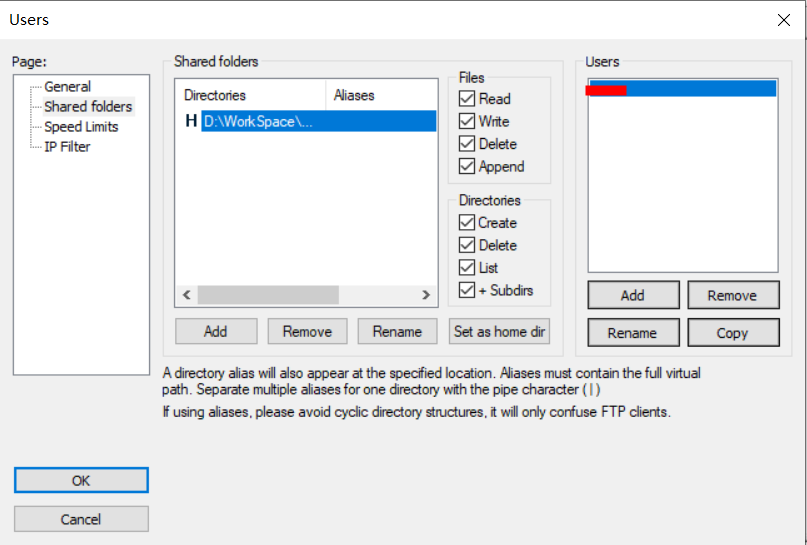
Task: Uncheck the + Subdirs option
Action: (x=467, y=291)
